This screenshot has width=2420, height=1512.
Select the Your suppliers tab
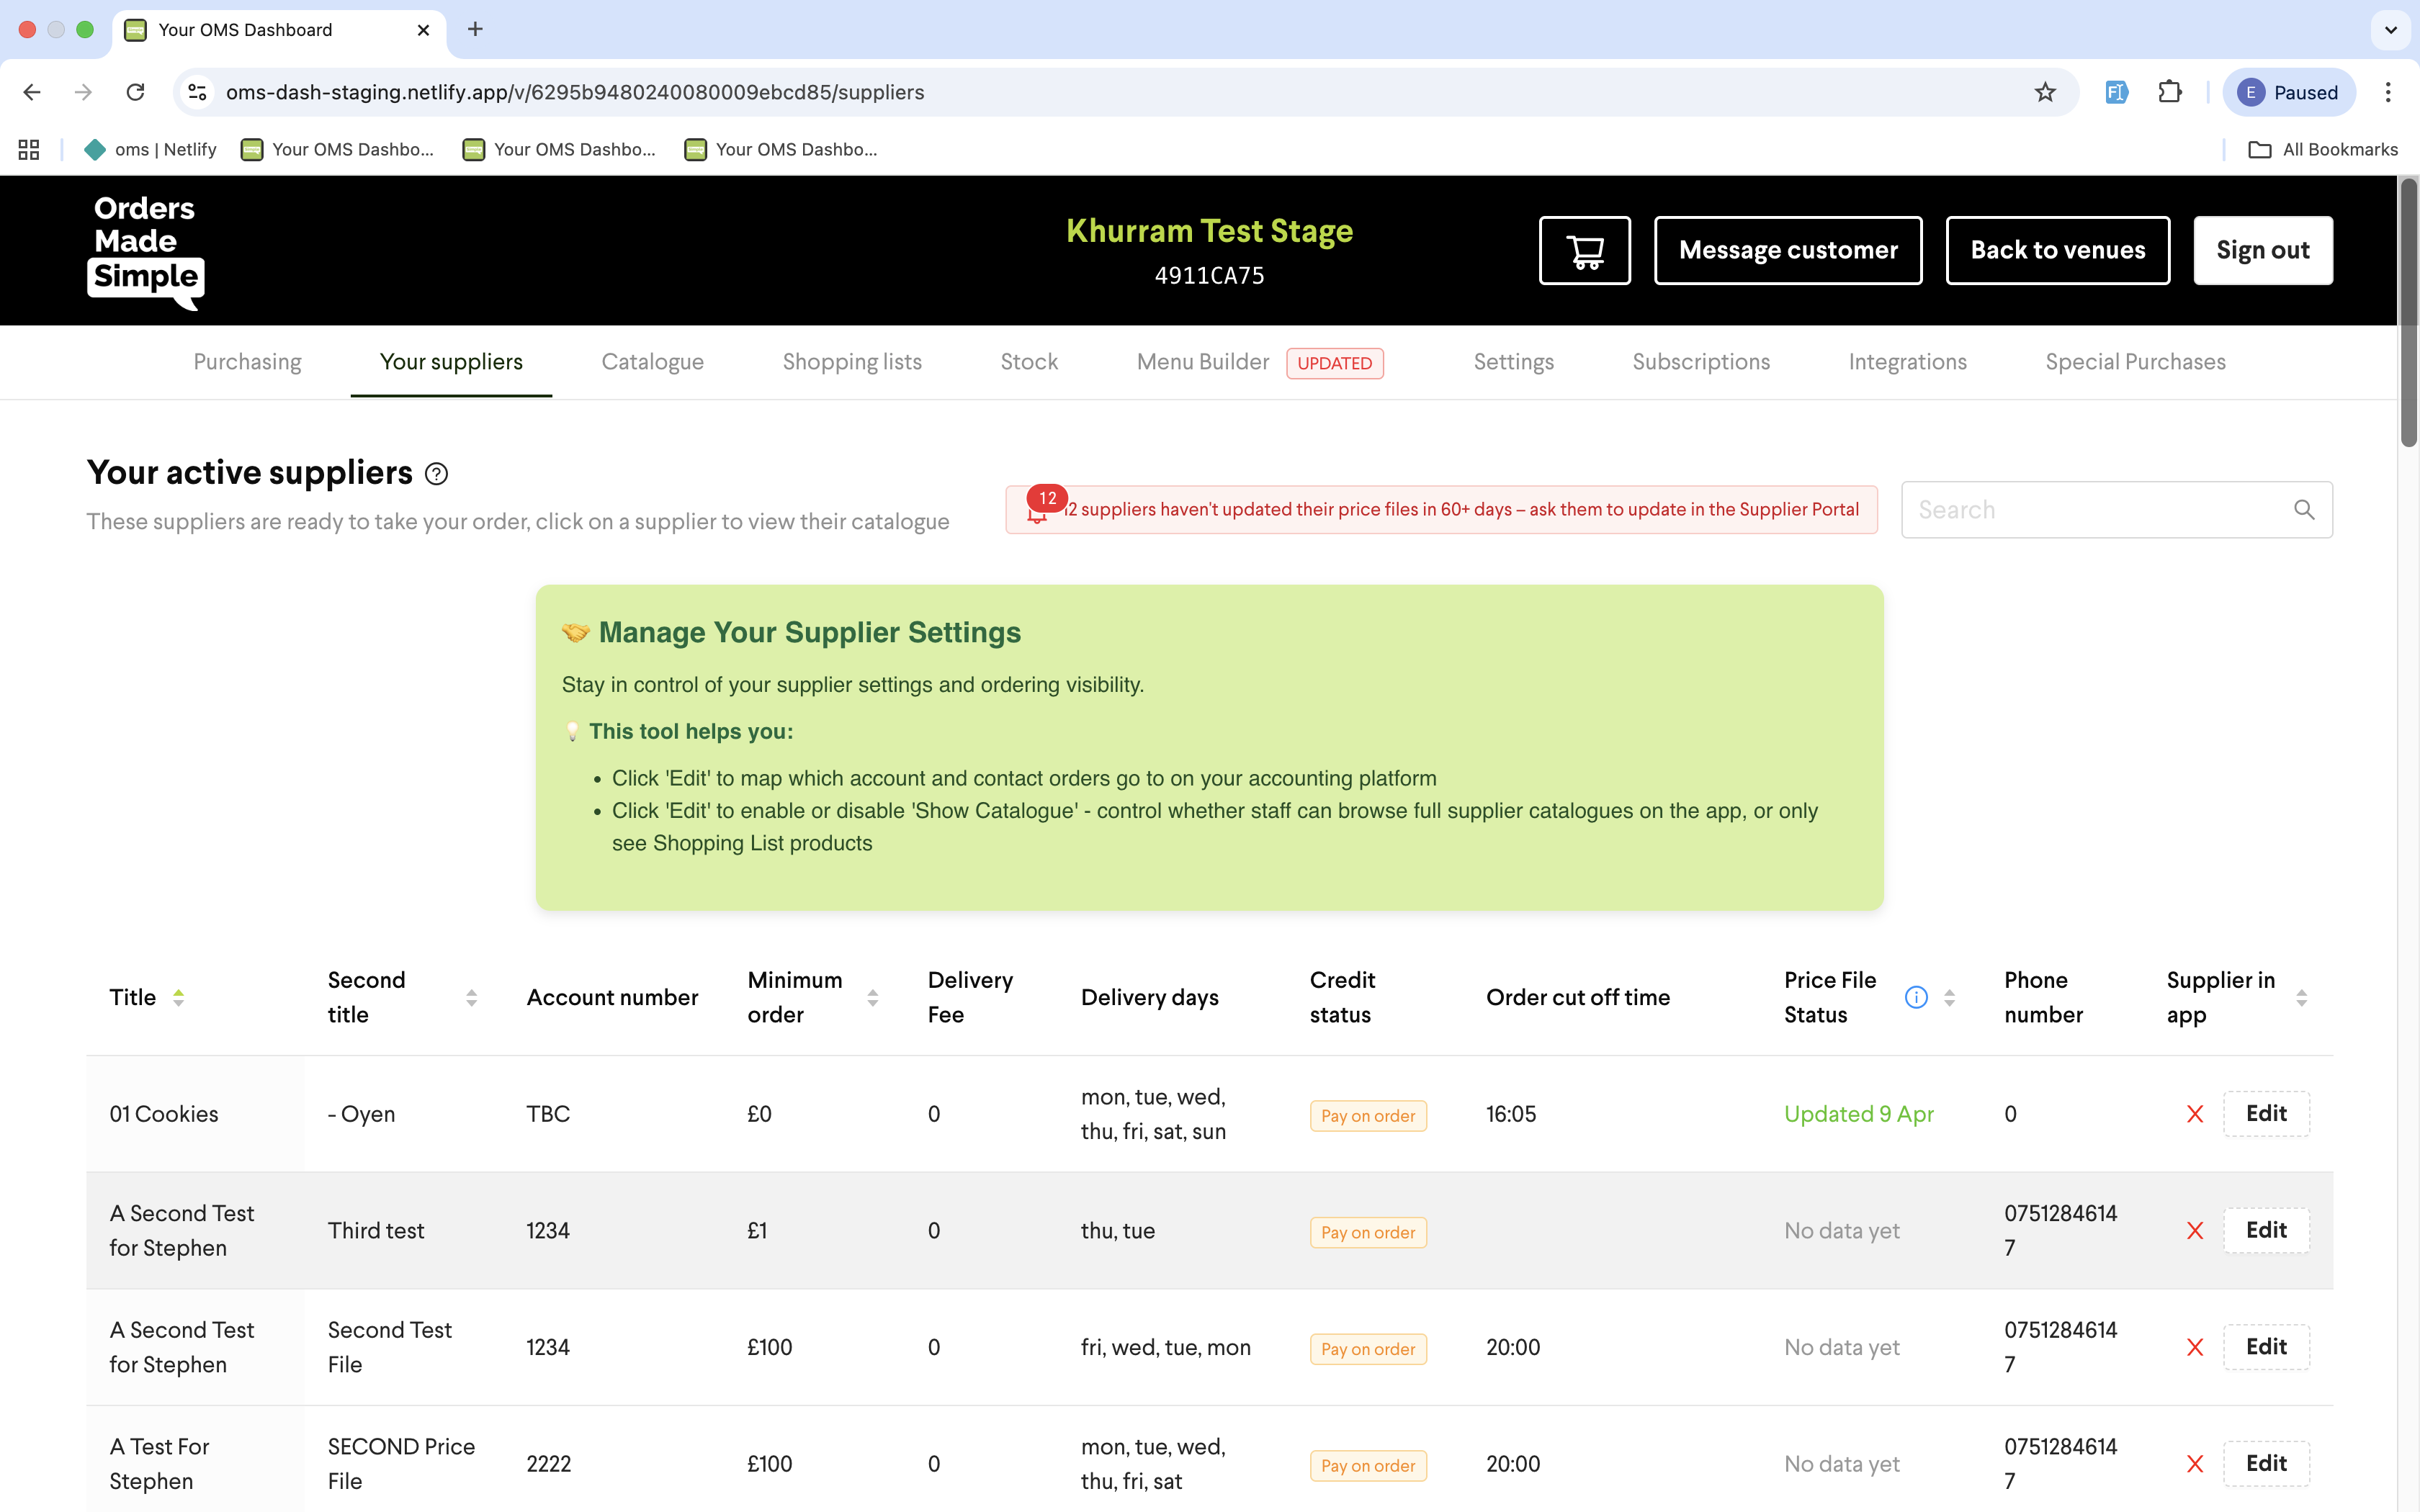pyautogui.click(x=451, y=362)
